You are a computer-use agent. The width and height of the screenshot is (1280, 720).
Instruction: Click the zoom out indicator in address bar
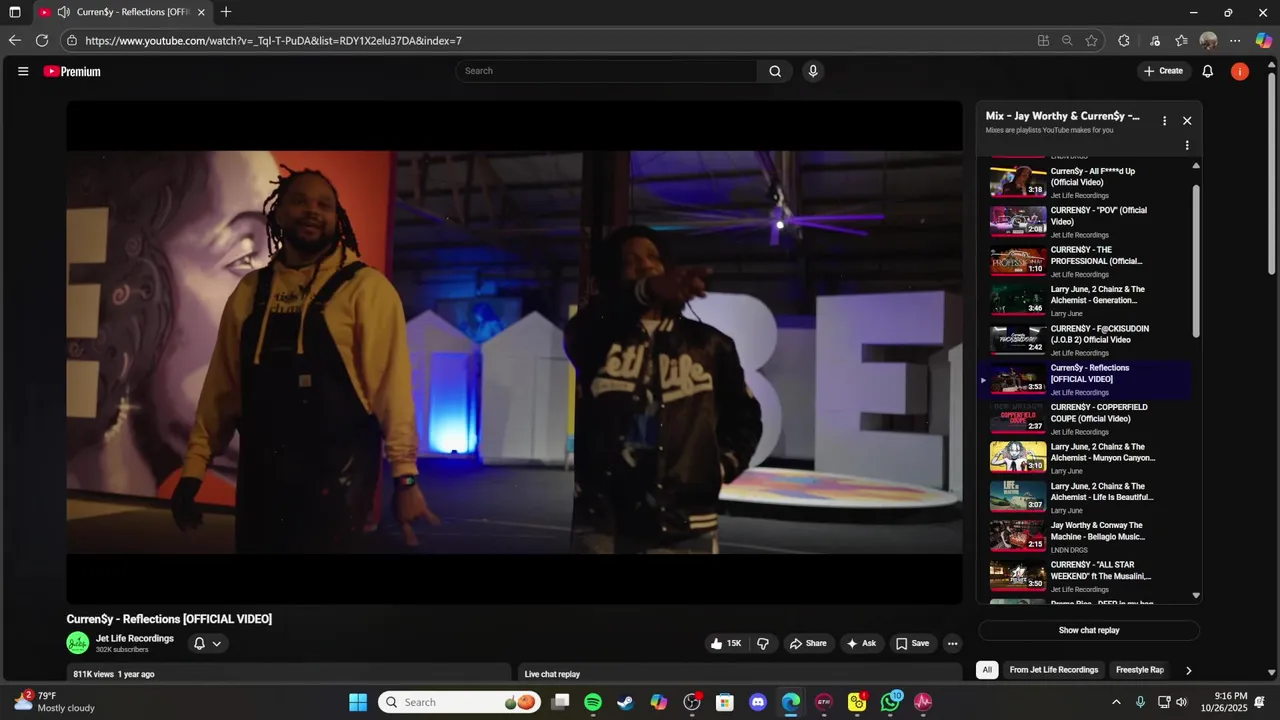pyautogui.click(x=1067, y=40)
